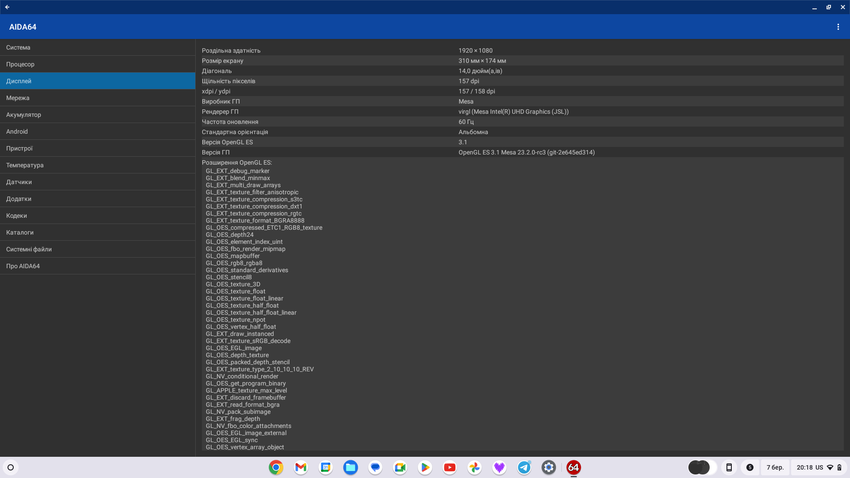Open the Files app on the shelf

[350, 467]
